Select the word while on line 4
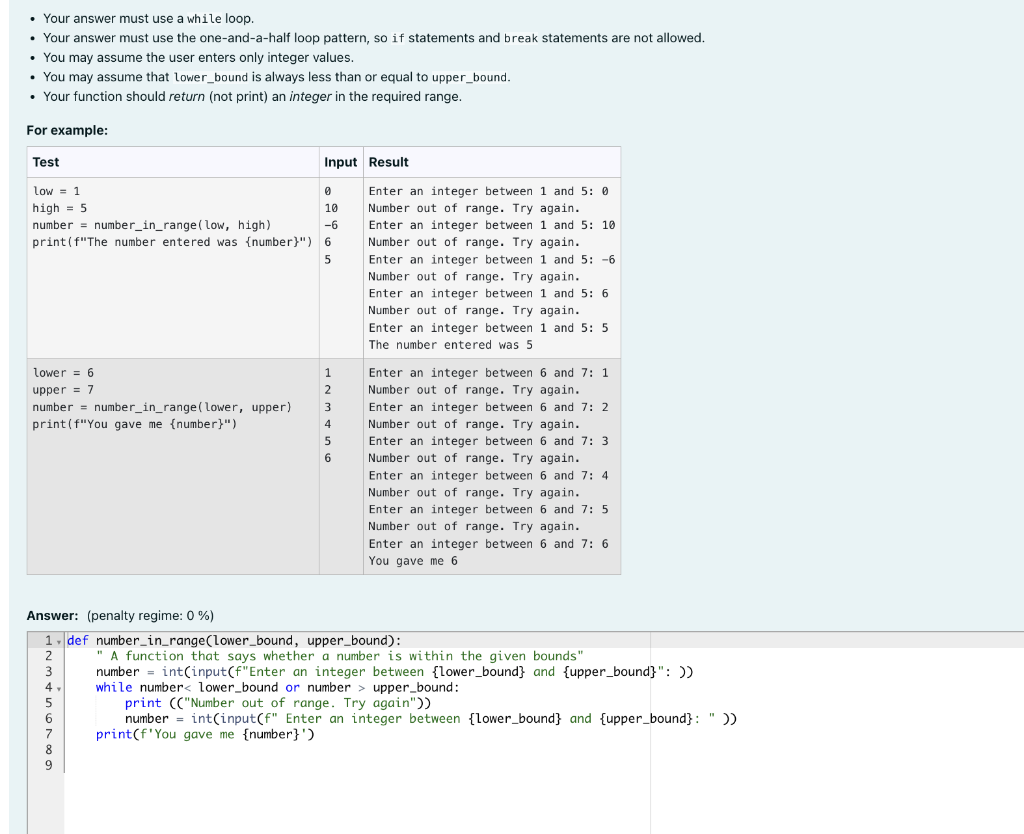Image resolution: width=1024 pixels, height=834 pixels. click(x=113, y=687)
